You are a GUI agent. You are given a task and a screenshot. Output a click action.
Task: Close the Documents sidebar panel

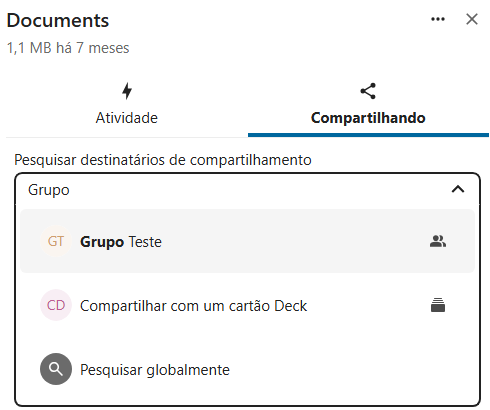tap(472, 19)
